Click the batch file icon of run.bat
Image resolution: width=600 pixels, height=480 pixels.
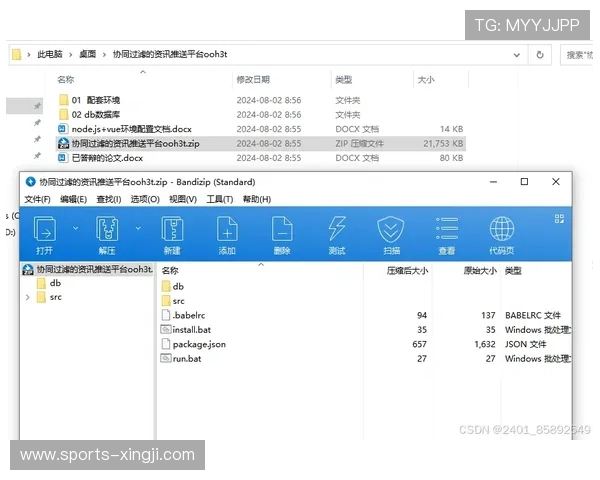pyautogui.click(x=166, y=358)
